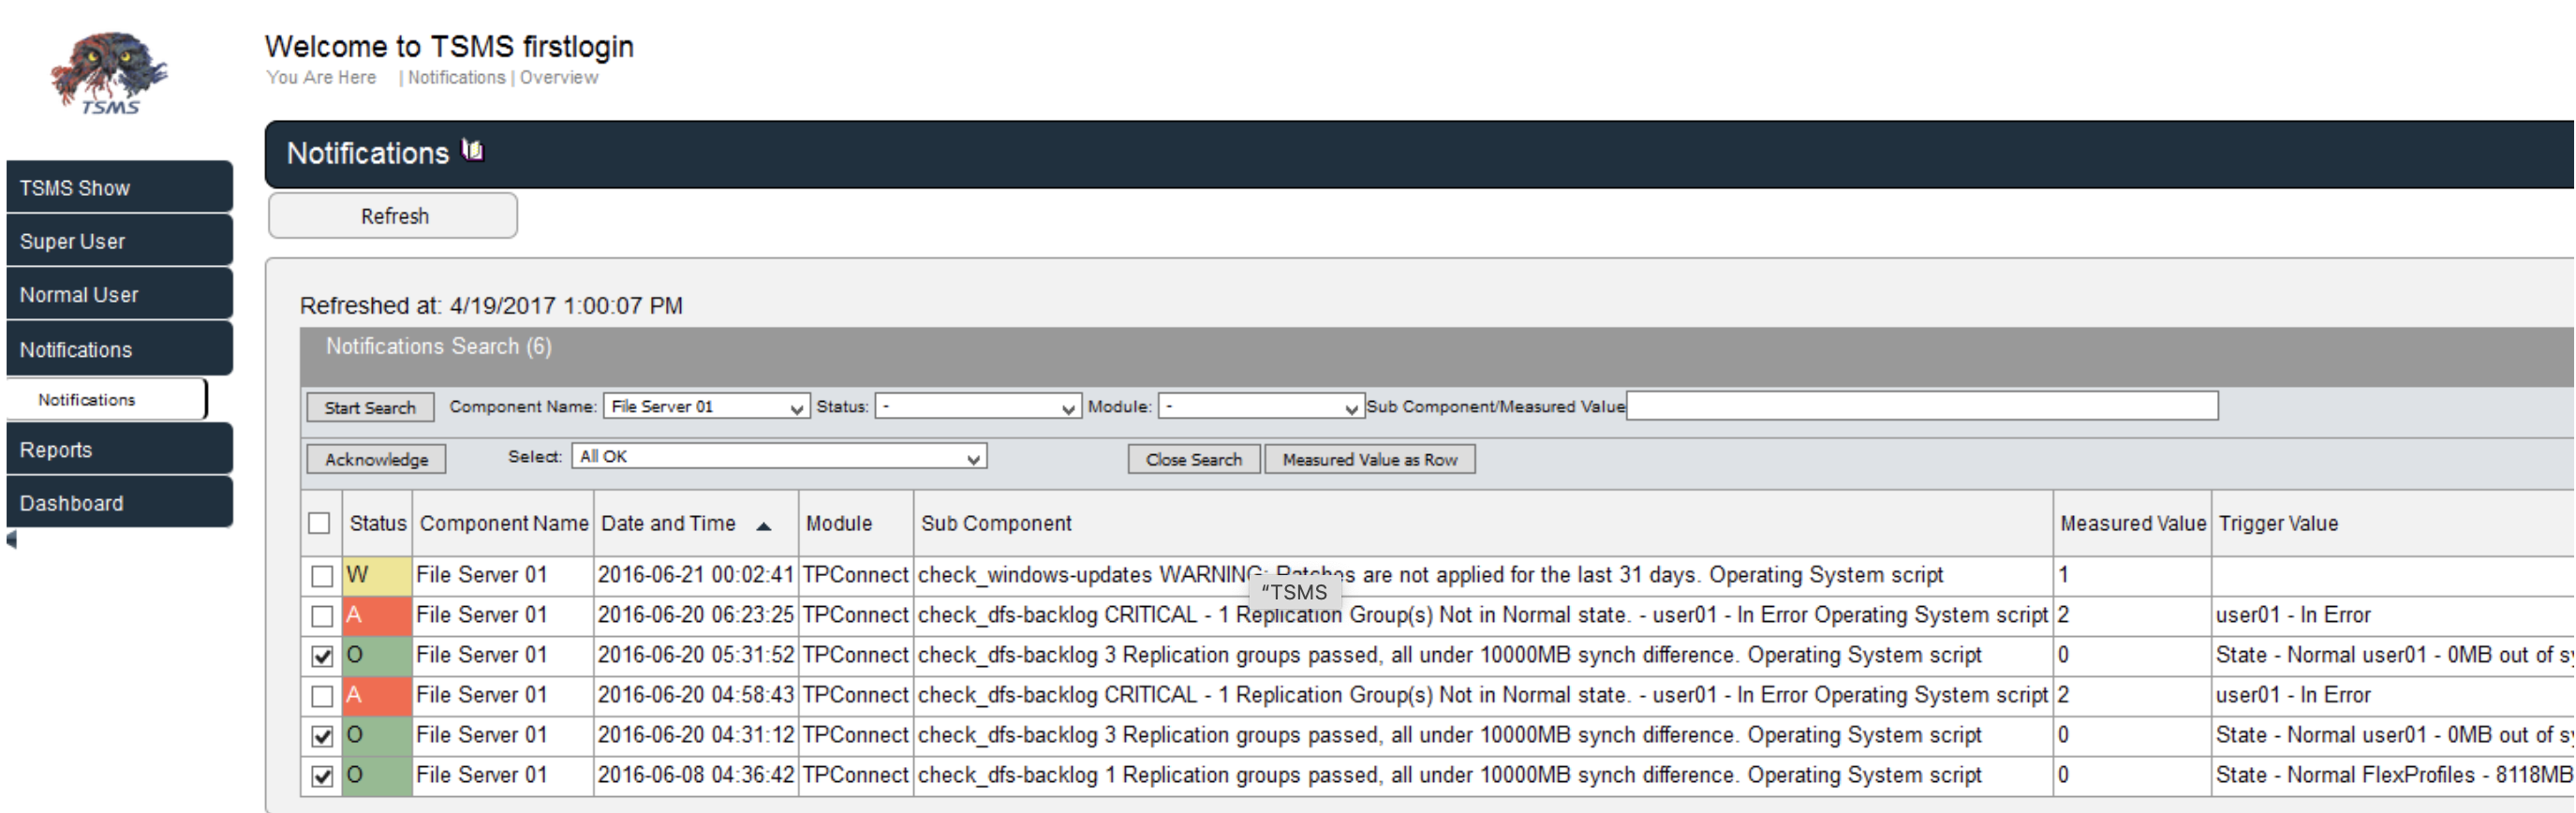Click yellow W warning status cell
Image resolution: width=2576 pixels, height=813 pixels.
[376, 575]
